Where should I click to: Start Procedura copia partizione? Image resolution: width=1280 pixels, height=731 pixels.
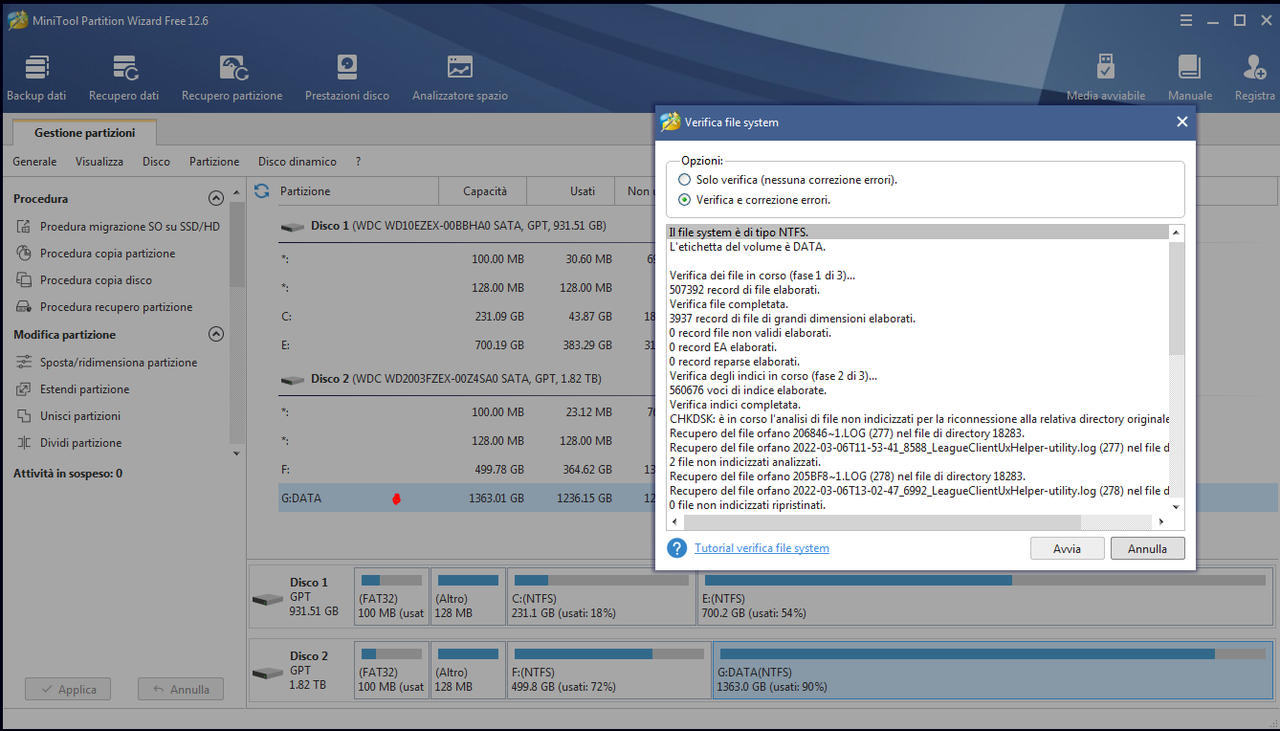pos(95,254)
